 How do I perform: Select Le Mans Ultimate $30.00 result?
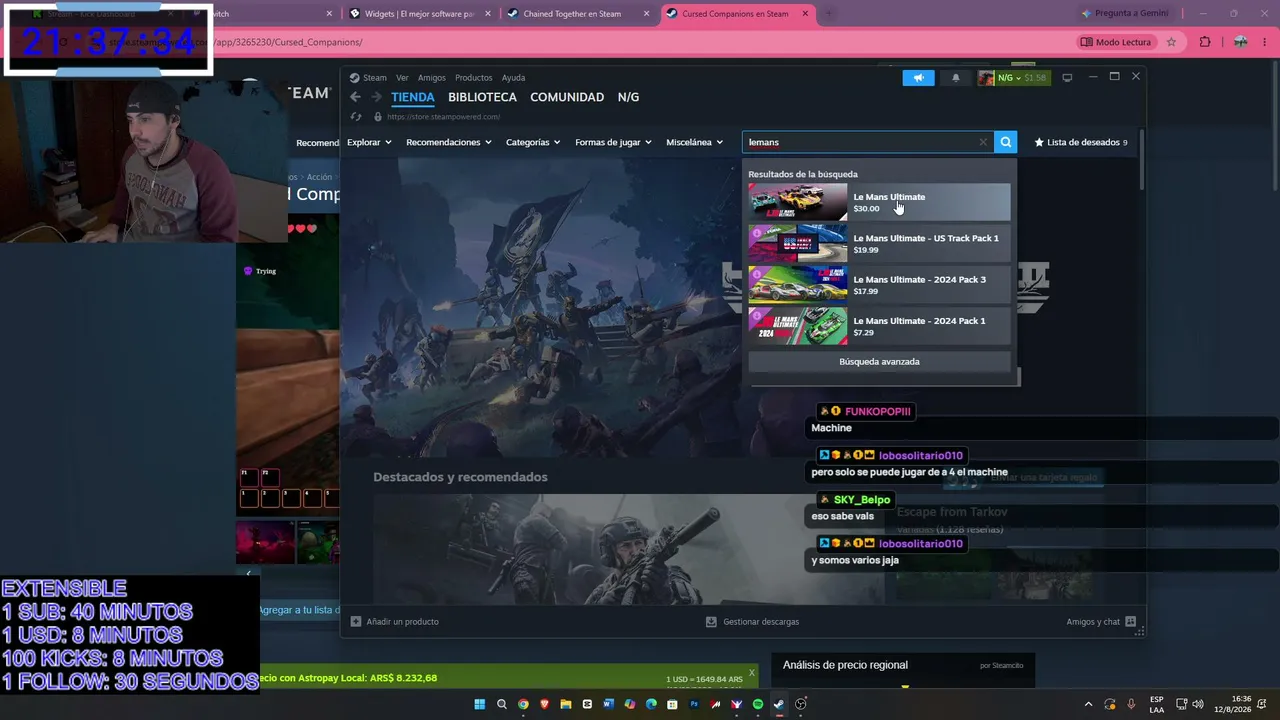pos(879,202)
